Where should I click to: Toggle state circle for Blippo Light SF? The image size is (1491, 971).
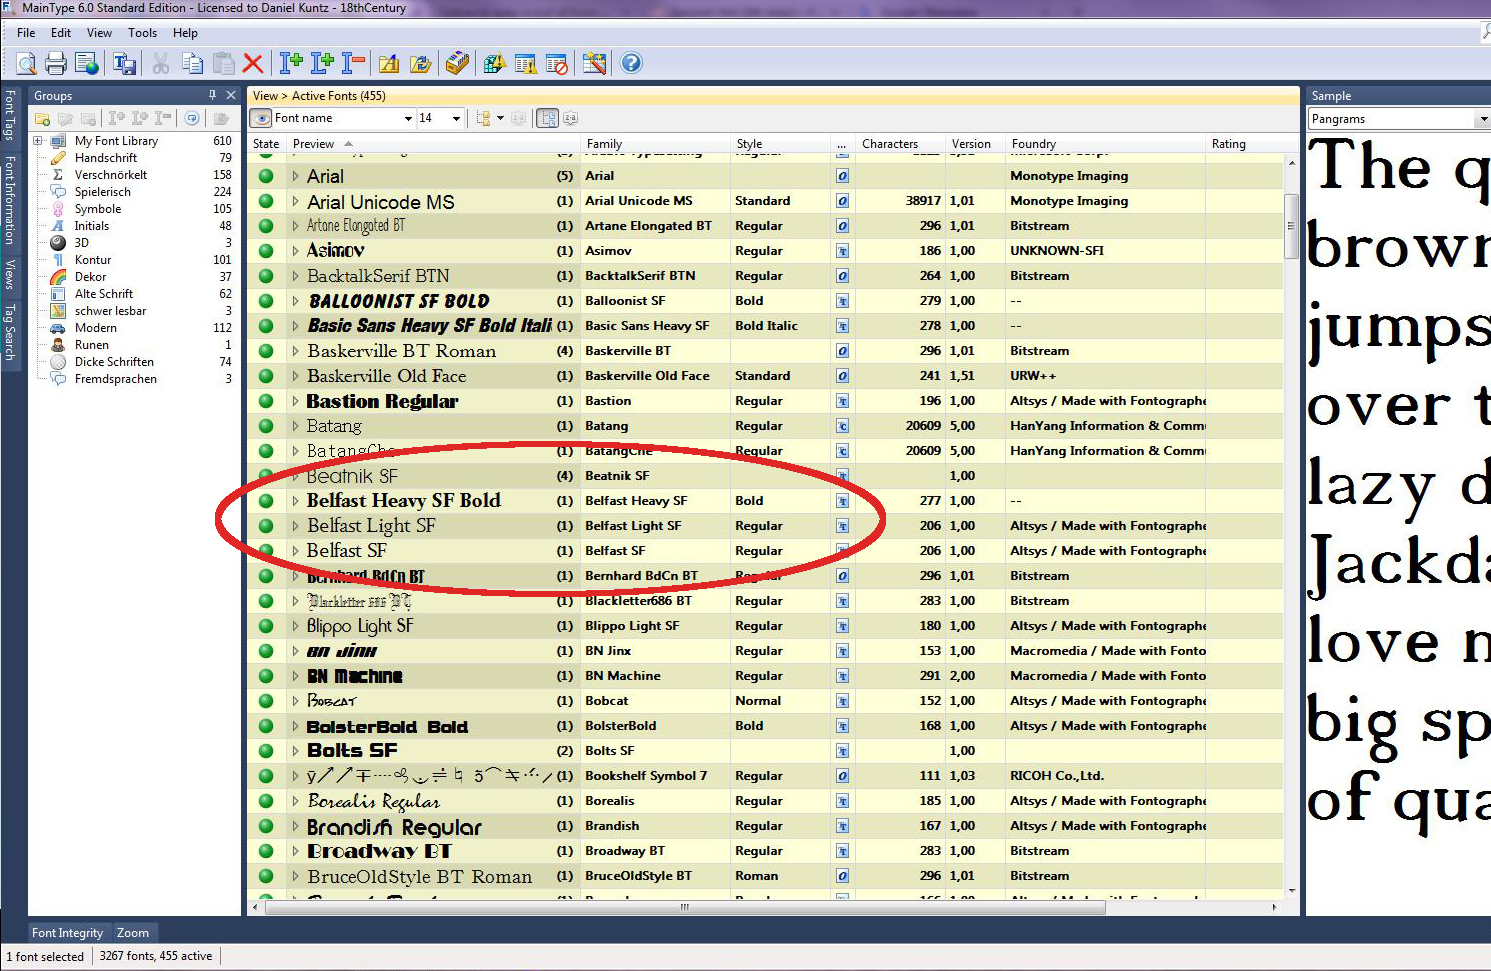(266, 626)
